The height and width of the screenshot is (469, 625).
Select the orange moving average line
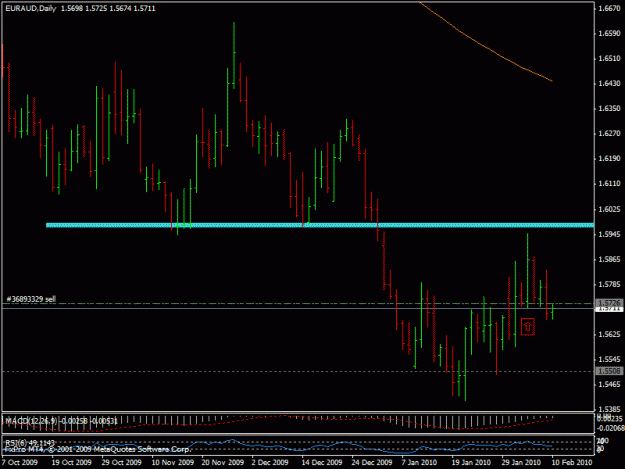[x=486, y=42]
